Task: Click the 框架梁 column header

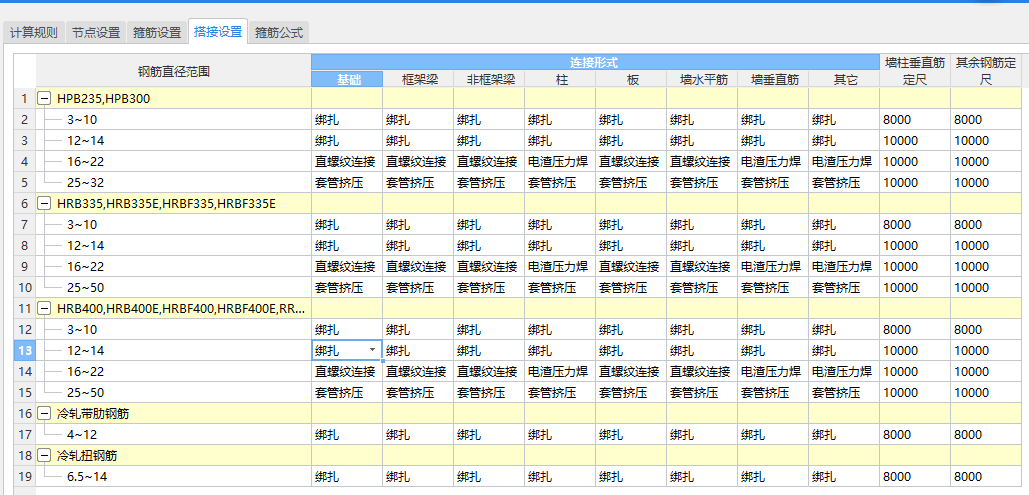Action: pyautogui.click(x=418, y=79)
